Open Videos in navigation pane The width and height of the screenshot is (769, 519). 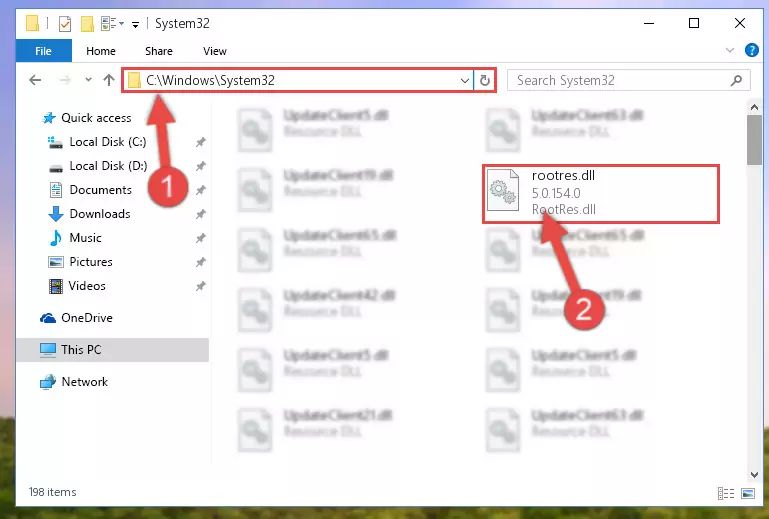tap(87, 286)
